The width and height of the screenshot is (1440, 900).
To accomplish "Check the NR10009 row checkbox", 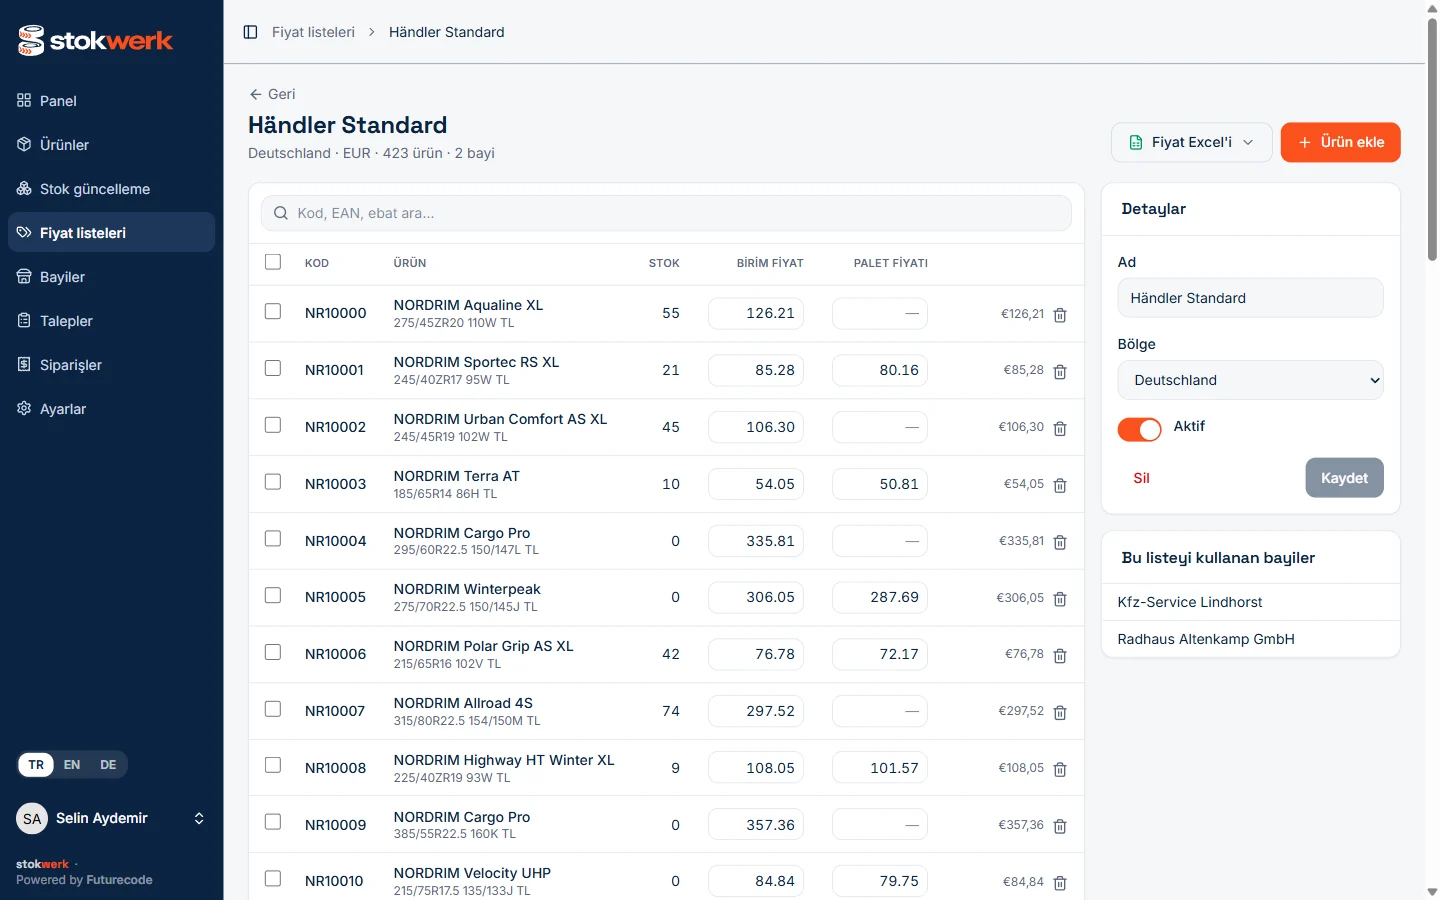I will tap(273, 822).
